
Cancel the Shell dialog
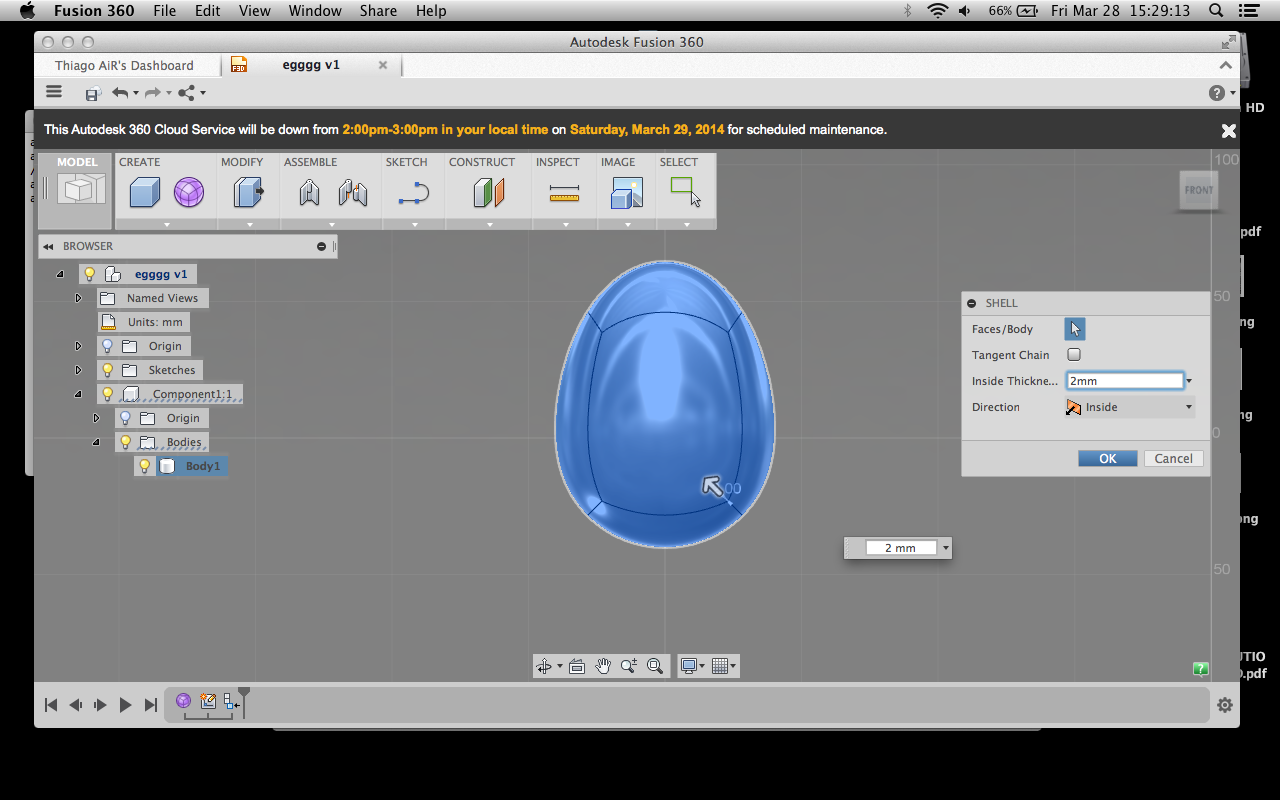coord(1174,458)
